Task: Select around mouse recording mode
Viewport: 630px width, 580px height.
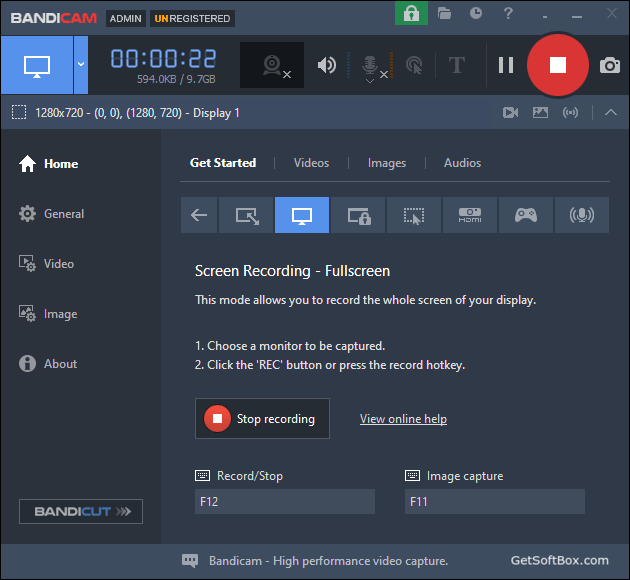Action: tap(414, 215)
